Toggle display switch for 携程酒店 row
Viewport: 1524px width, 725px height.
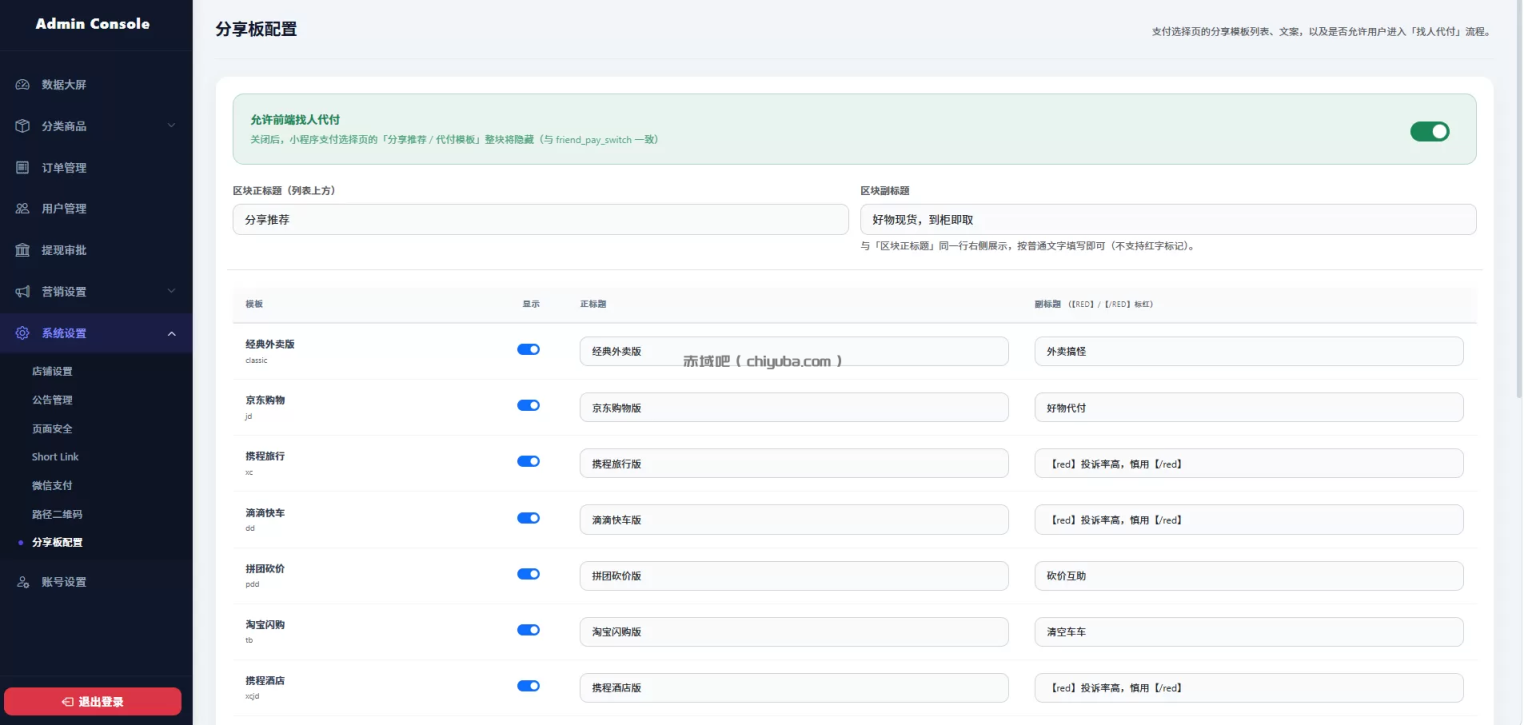click(528, 686)
